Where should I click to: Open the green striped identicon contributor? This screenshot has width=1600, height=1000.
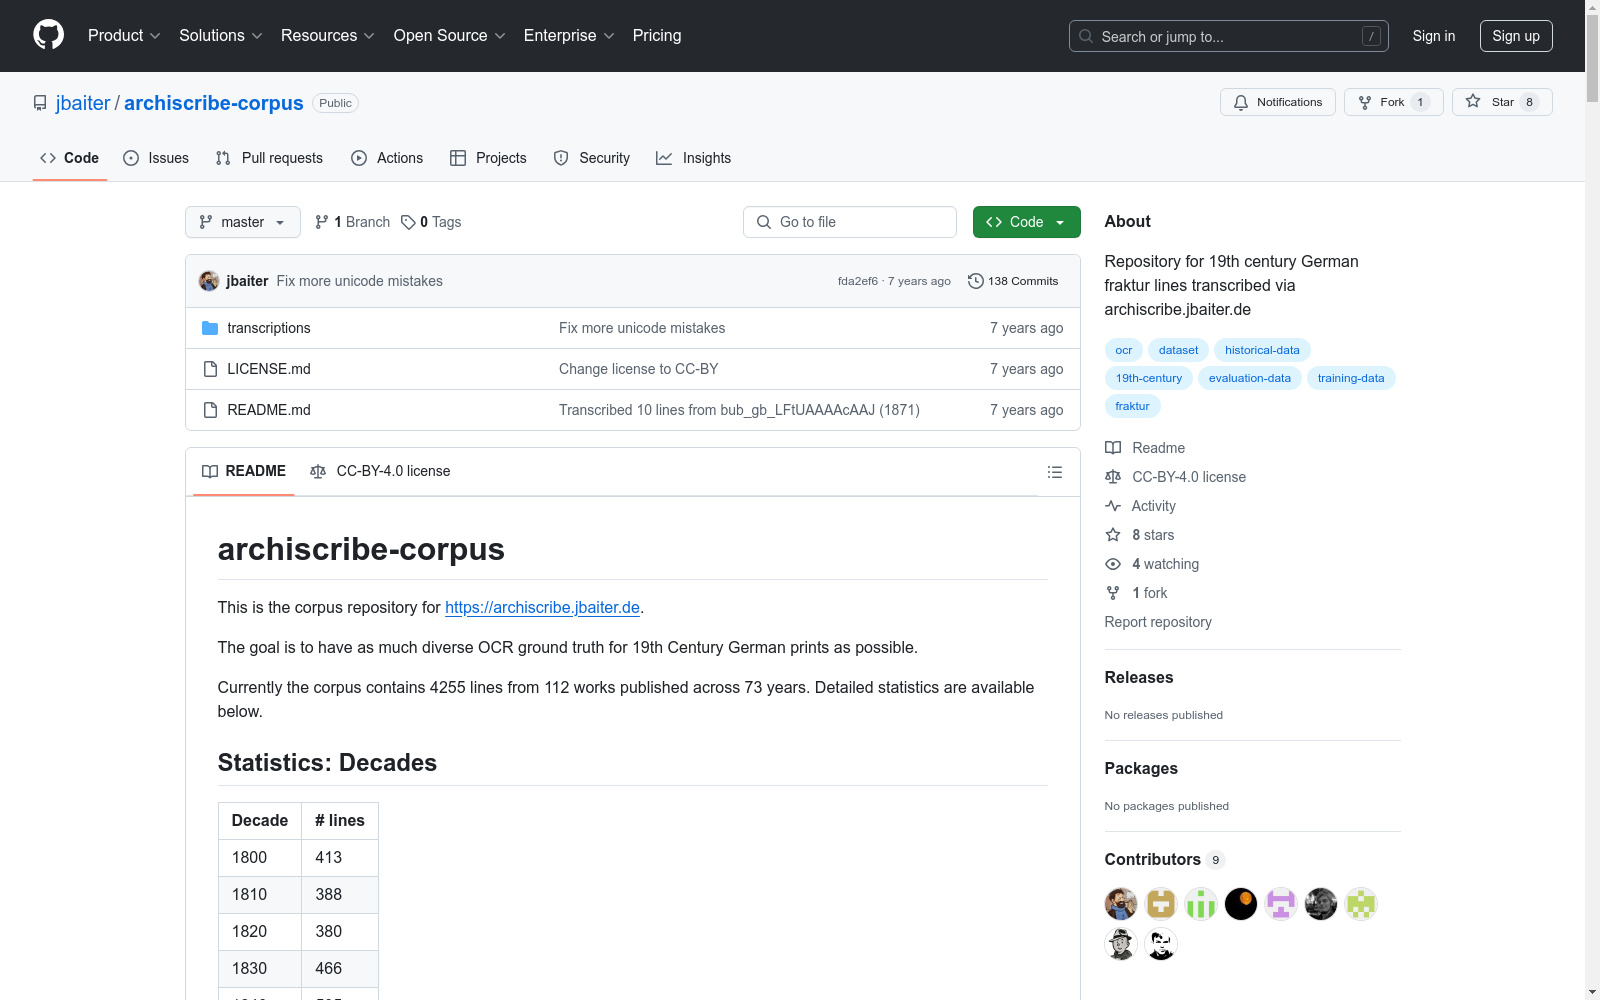tap(1201, 904)
